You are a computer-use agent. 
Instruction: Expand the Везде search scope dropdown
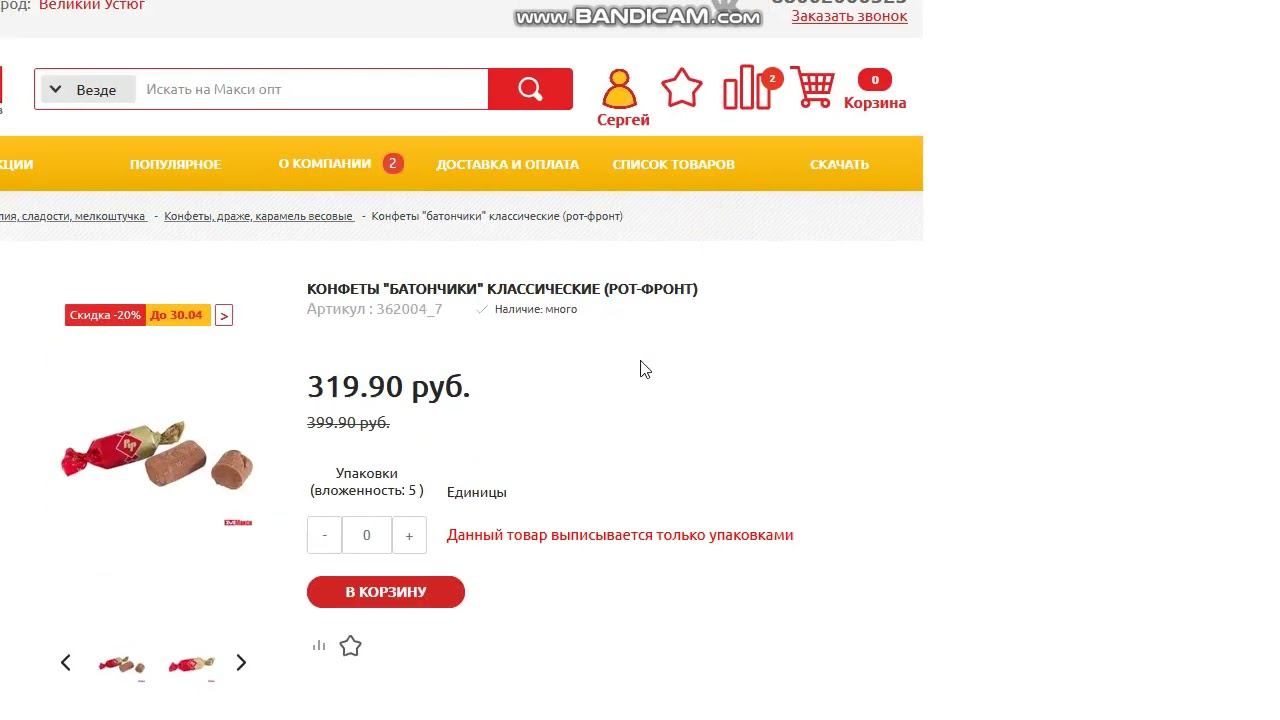click(x=87, y=89)
